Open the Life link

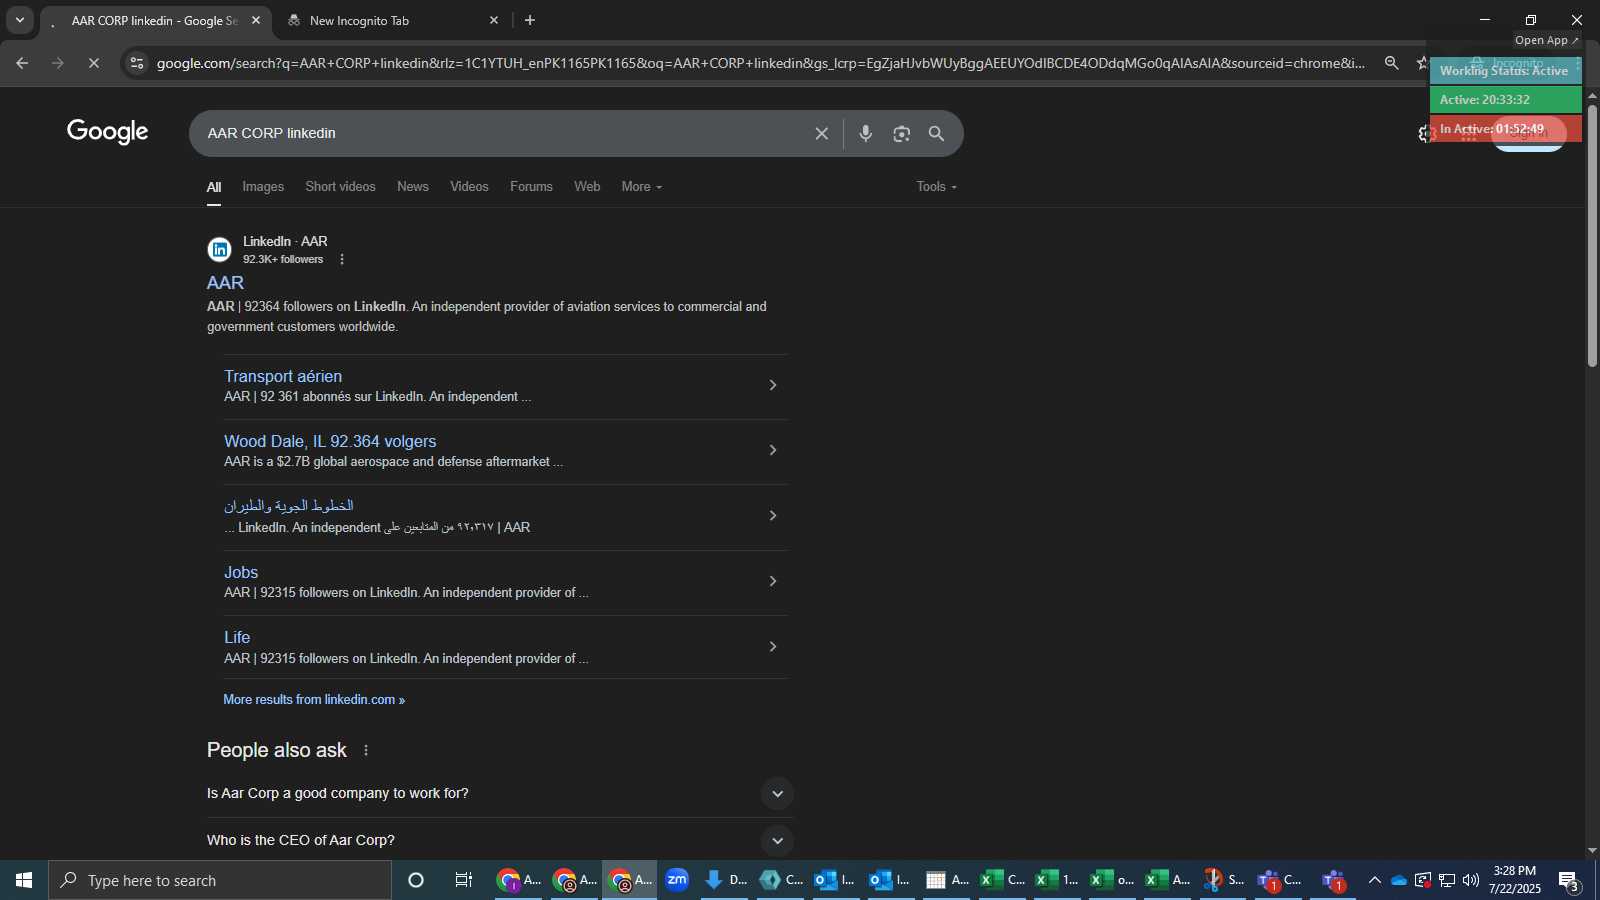point(237,637)
